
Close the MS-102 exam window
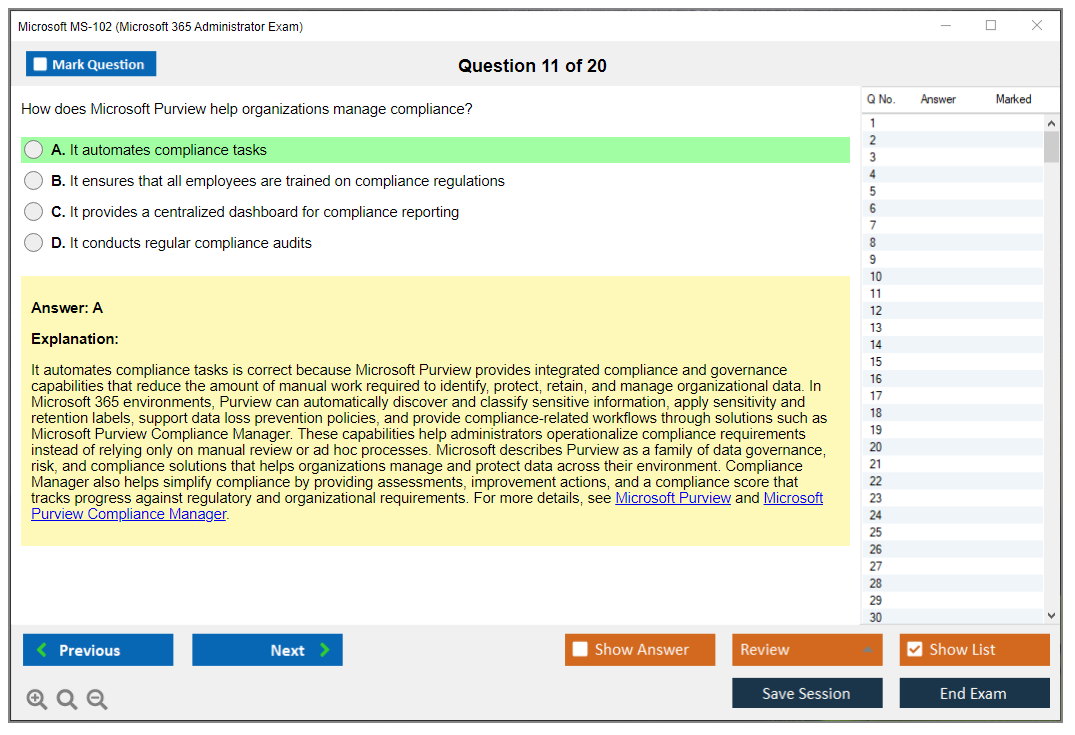tap(1037, 25)
